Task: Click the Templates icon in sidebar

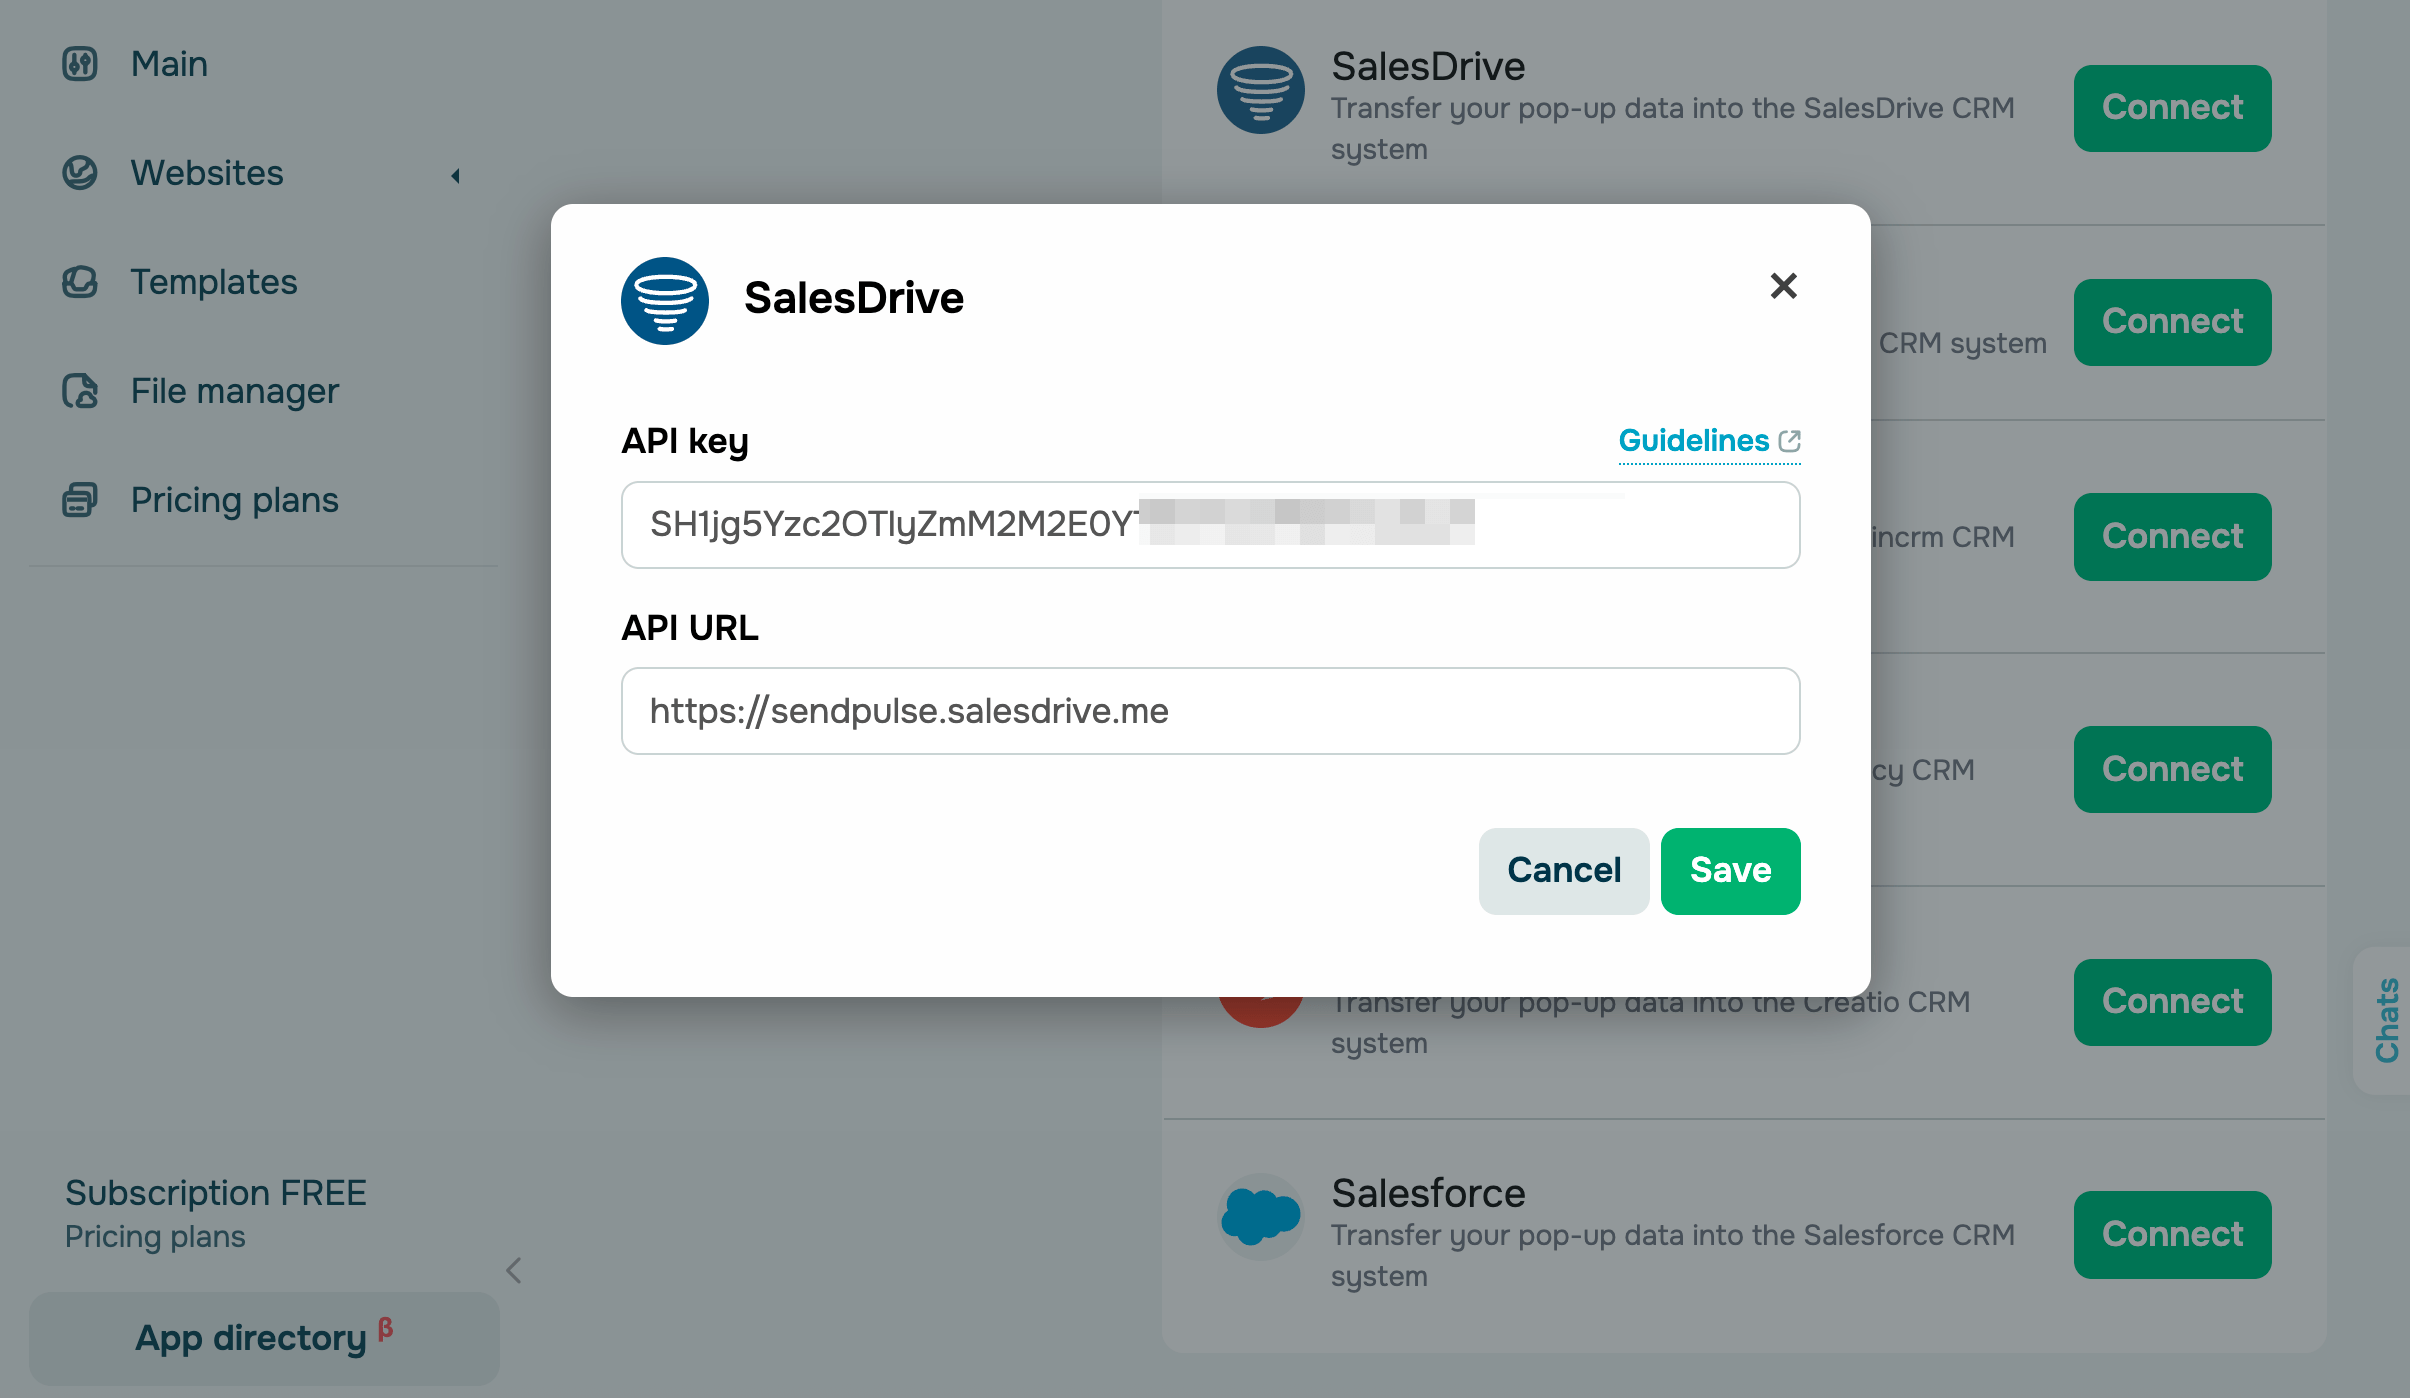Action: (x=80, y=282)
